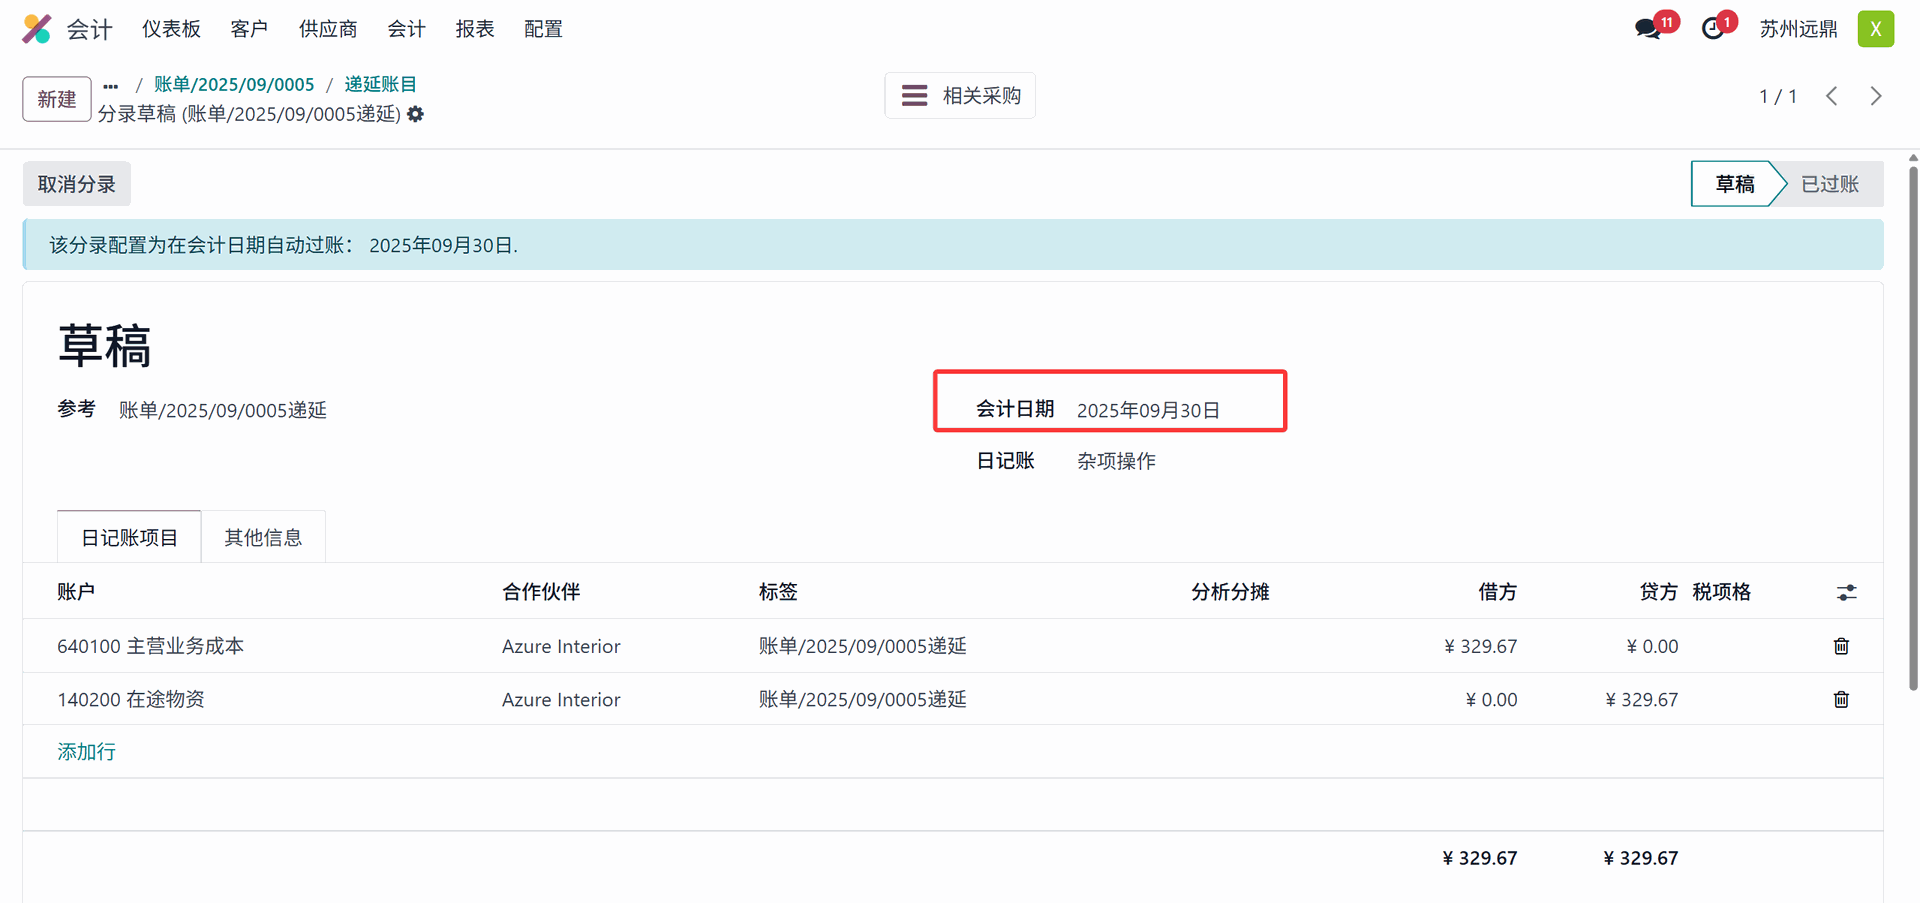
Task: Open the 报表 menu
Action: pyautogui.click(x=475, y=29)
